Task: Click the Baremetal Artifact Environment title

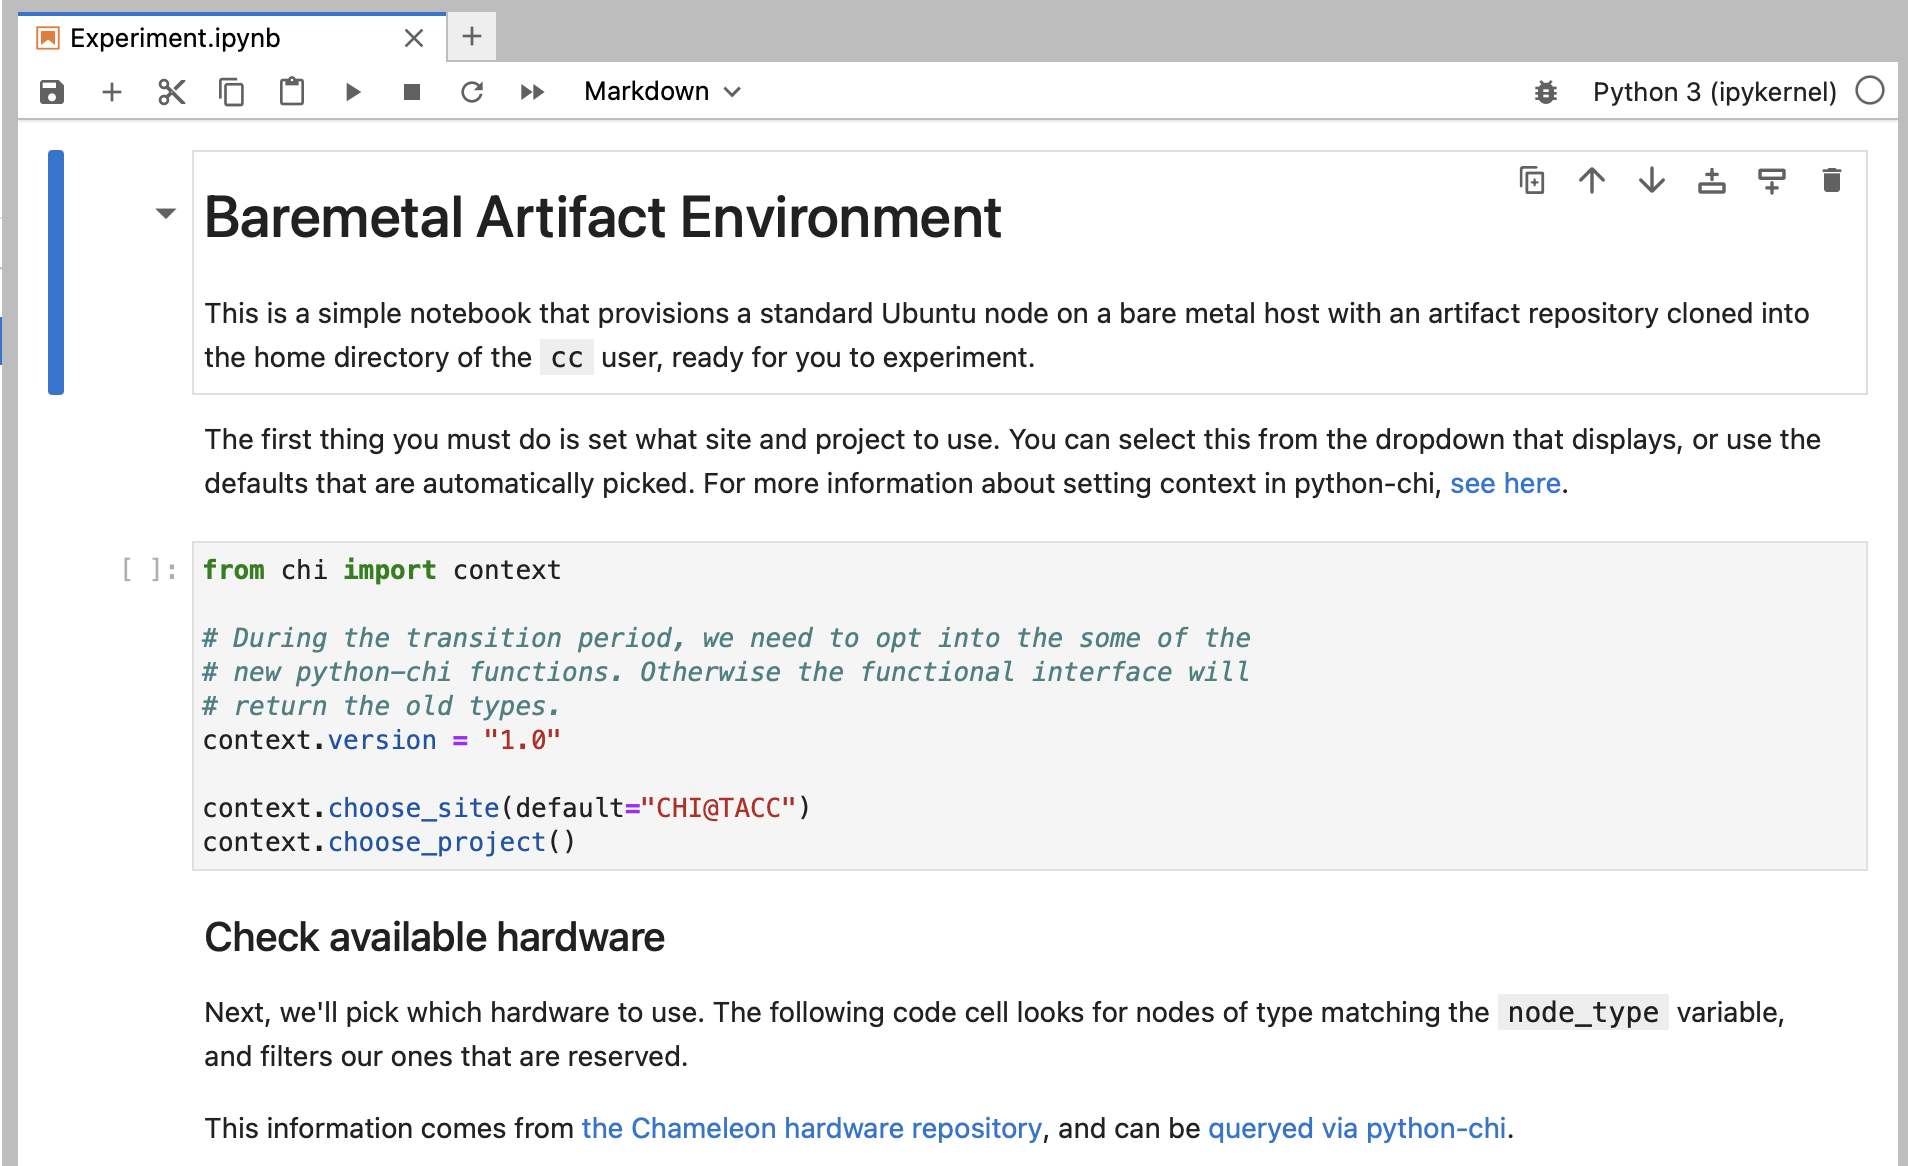Action: pos(603,218)
